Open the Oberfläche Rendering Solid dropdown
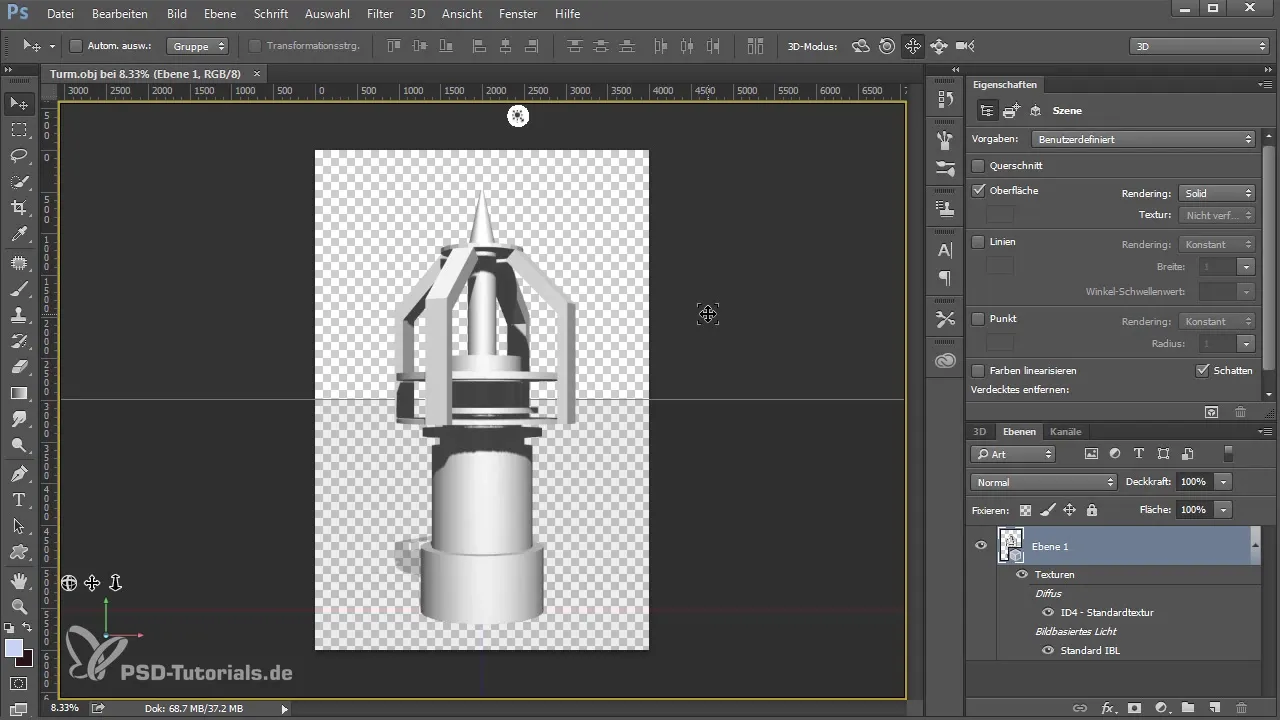Screen dimensions: 1280x720 pos(1217,193)
